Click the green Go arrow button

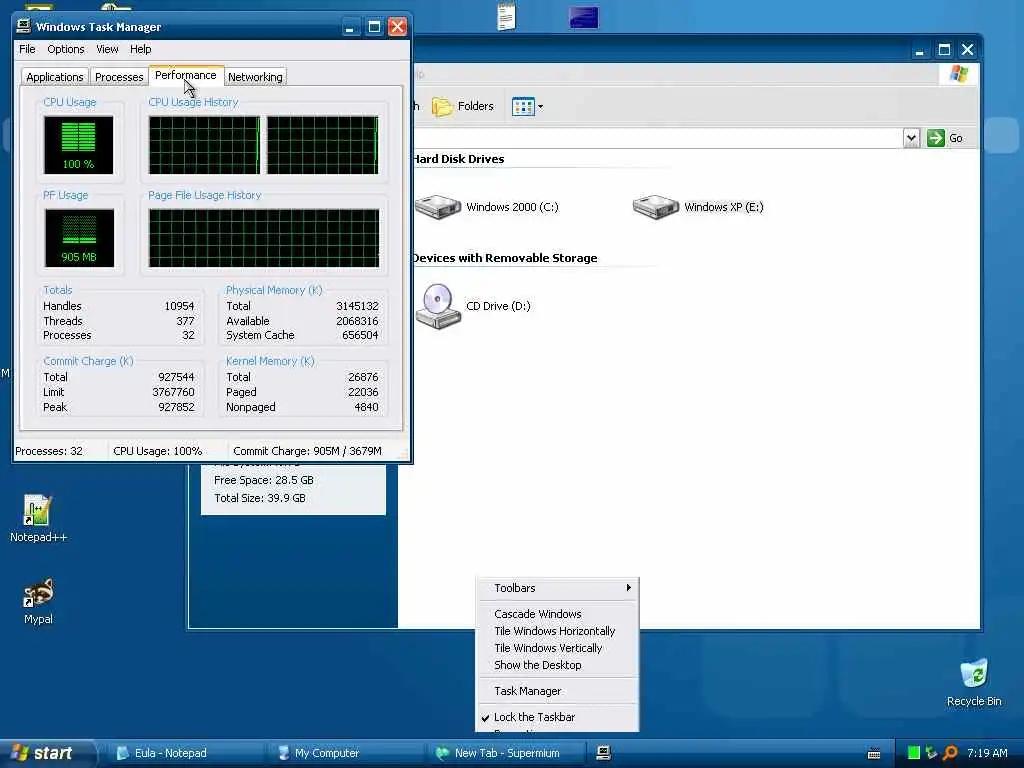935,138
